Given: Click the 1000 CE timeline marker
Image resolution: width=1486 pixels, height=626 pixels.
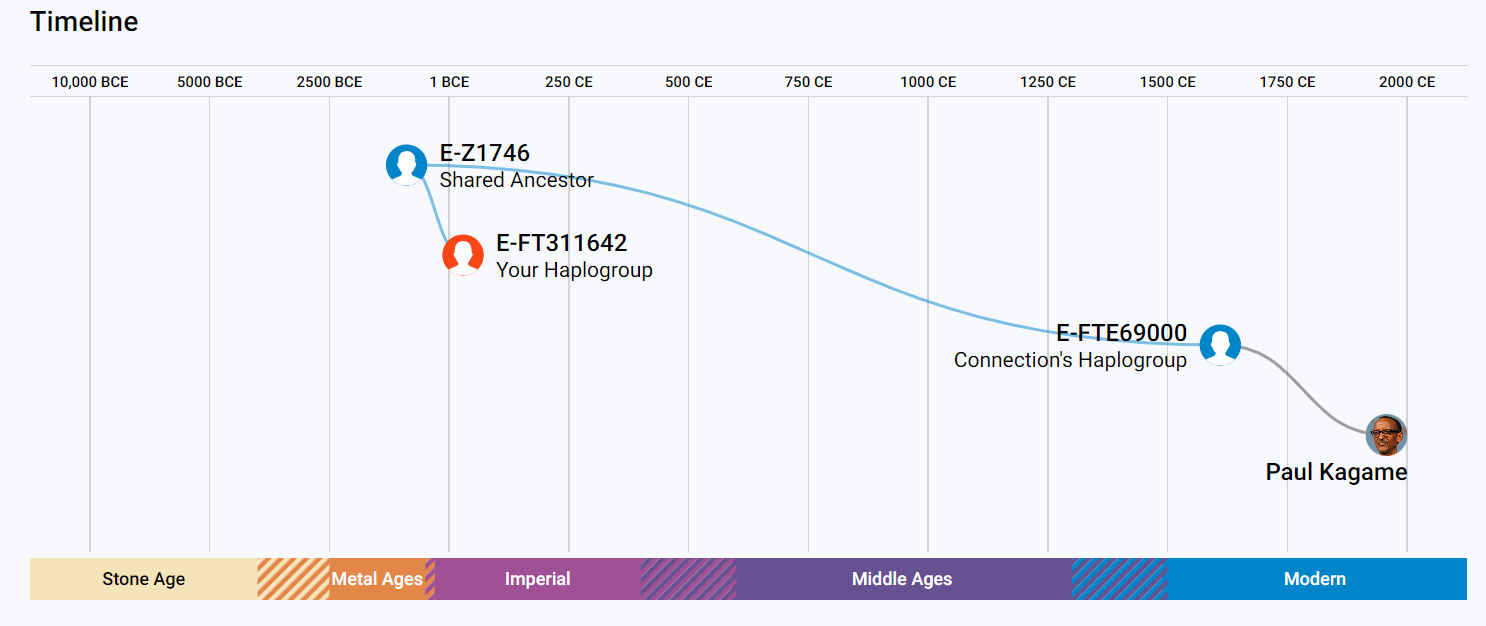Looking at the screenshot, I should click(x=928, y=82).
